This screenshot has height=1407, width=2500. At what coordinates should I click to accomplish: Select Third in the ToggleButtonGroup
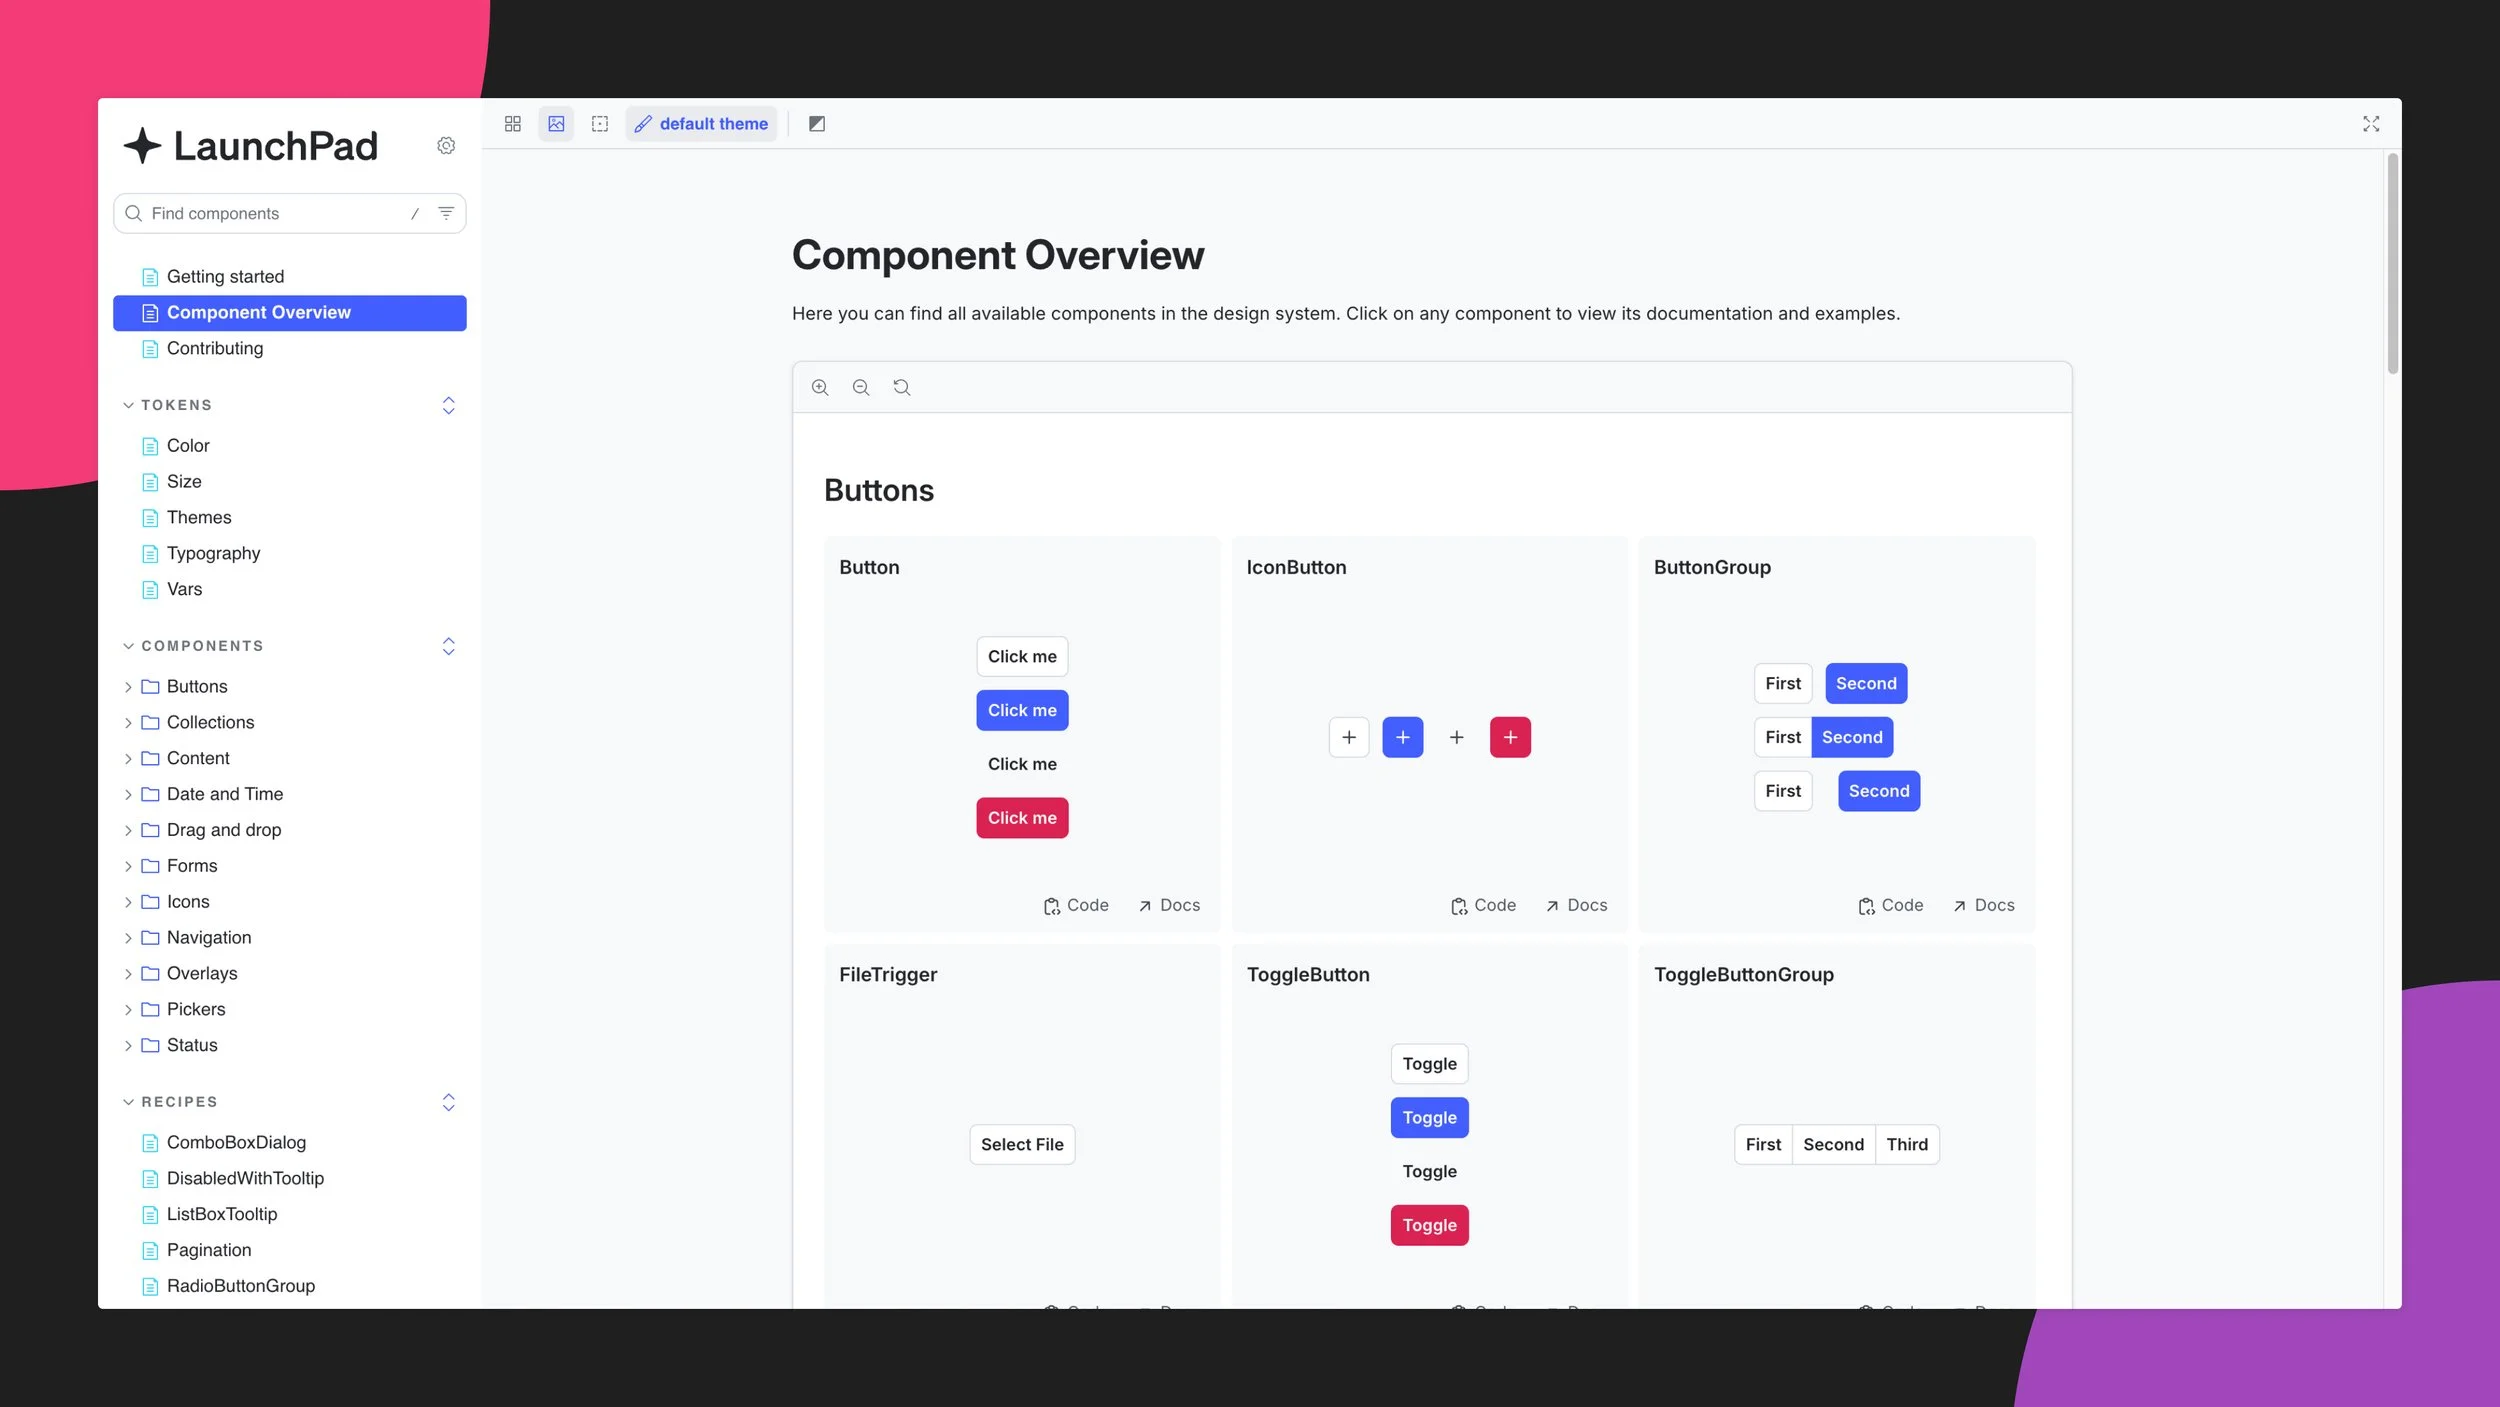click(x=1906, y=1144)
